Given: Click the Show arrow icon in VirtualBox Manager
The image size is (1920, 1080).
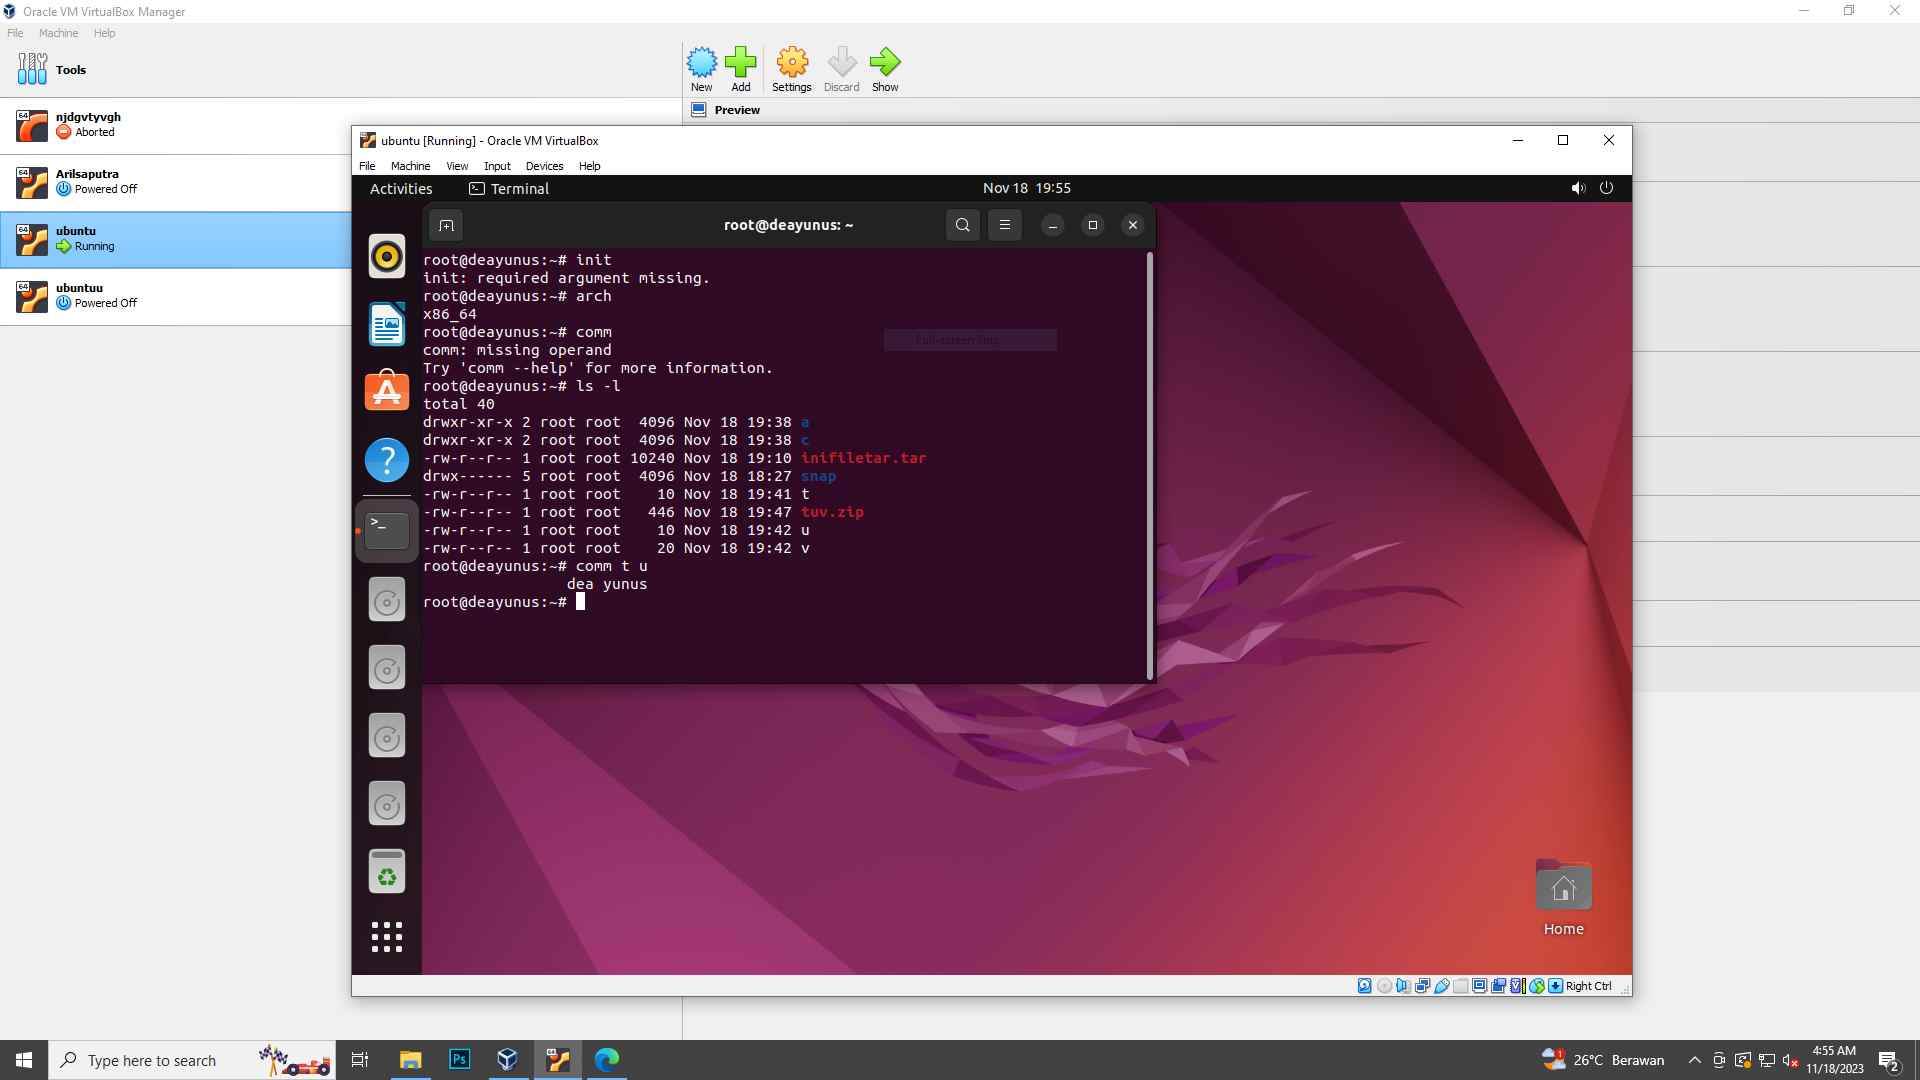Looking at the screenshot, I should pos(885,69).
